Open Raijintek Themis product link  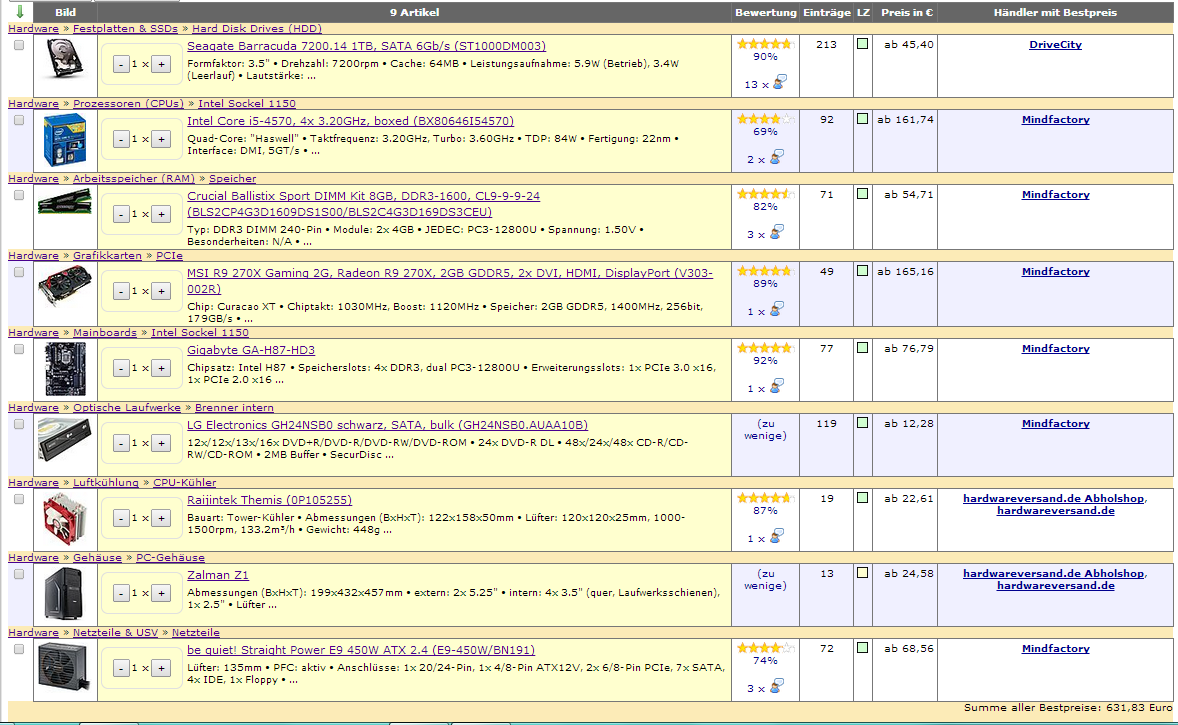click(269, 500)
